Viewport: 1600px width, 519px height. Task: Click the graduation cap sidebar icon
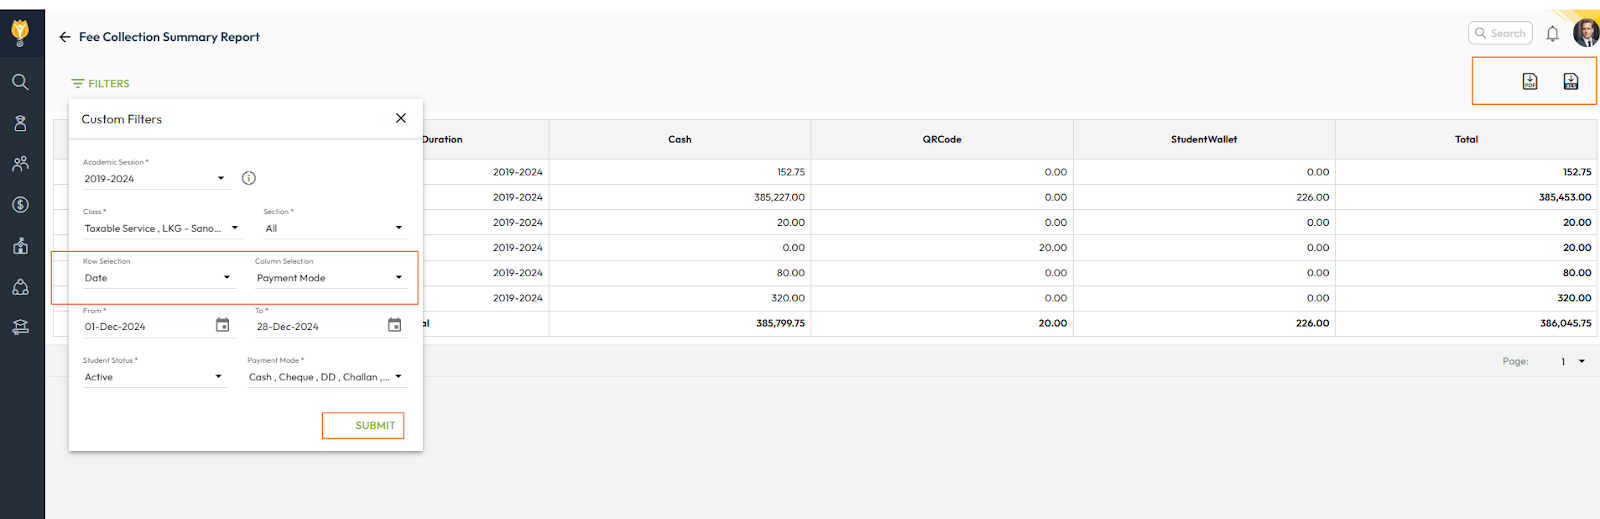[20, 327]
